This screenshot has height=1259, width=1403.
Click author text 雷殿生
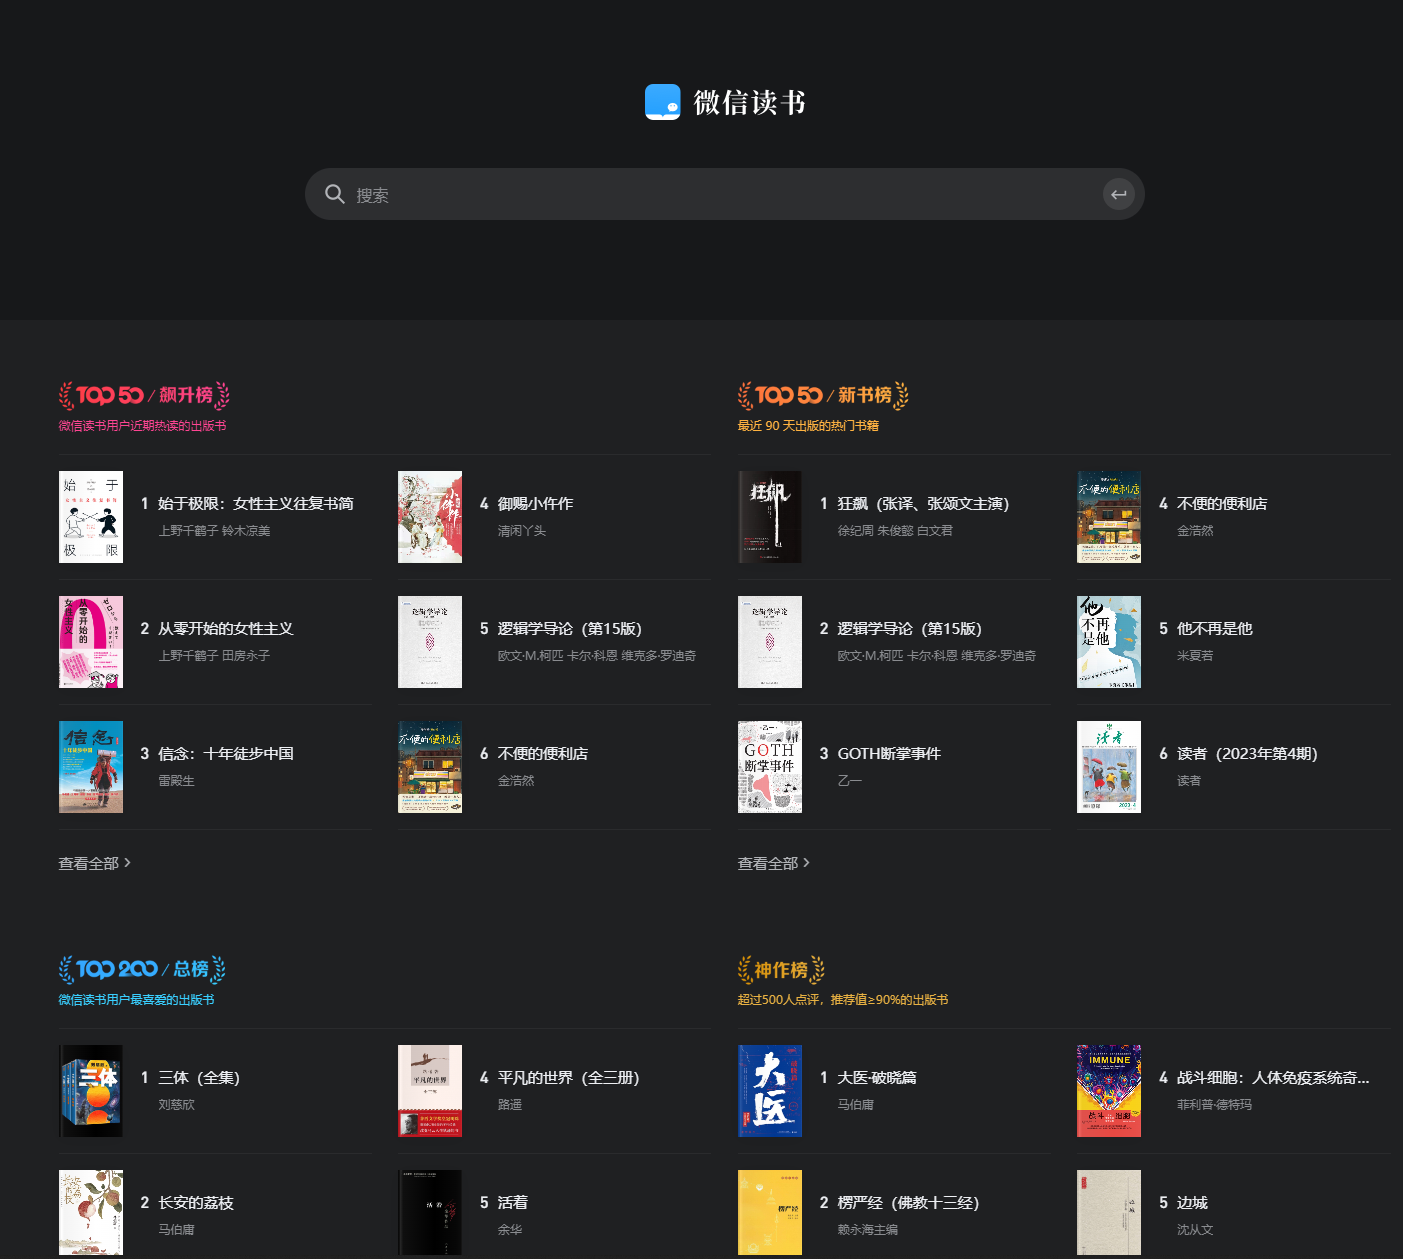[x=176, y=781]
